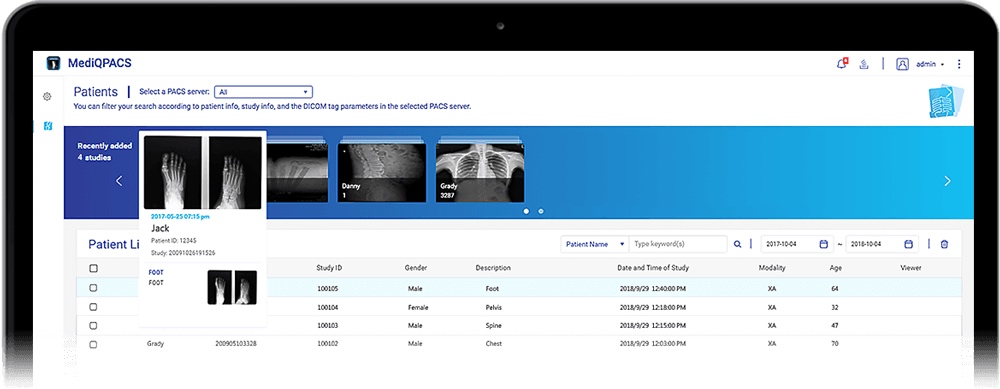1000x389 pixels.
Task: Click date 2018/9/29 12:03:00 PM
Action: pyautogui.click(x=653, y=344)
